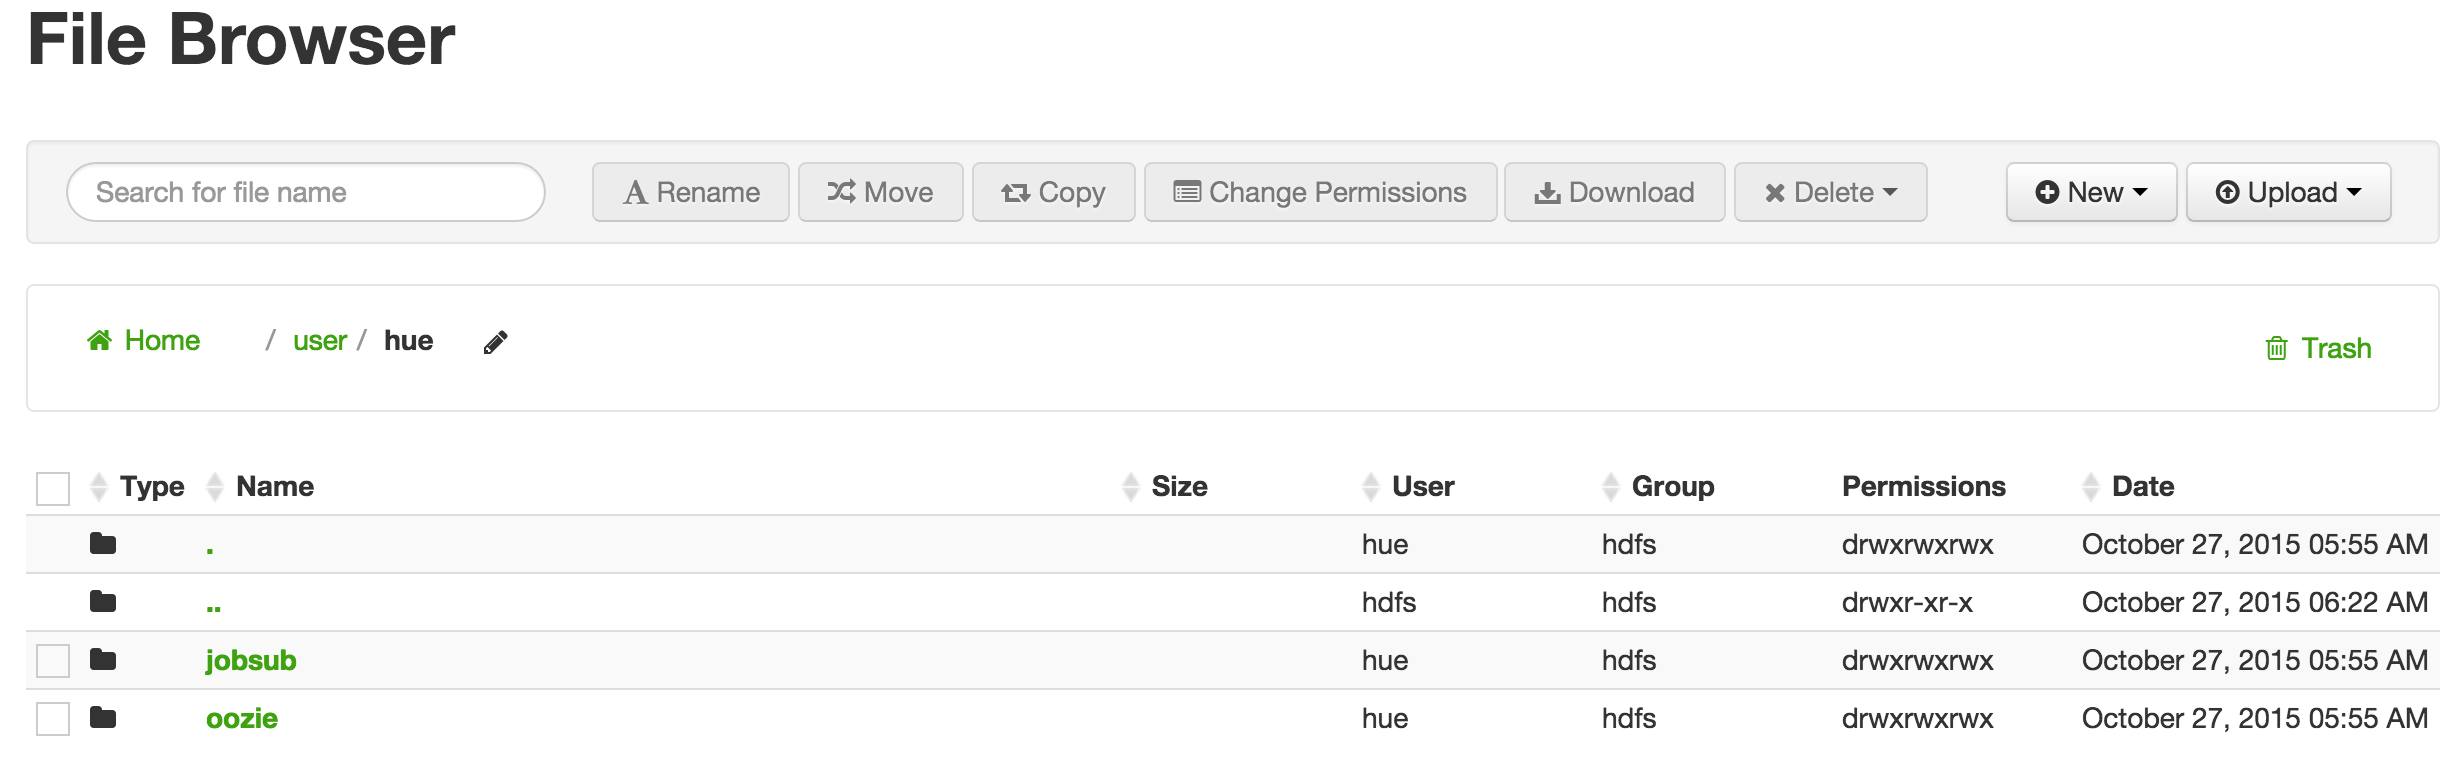Expand the Delete dropdown
The image size is (2458, 766).
coord(1830,192)
